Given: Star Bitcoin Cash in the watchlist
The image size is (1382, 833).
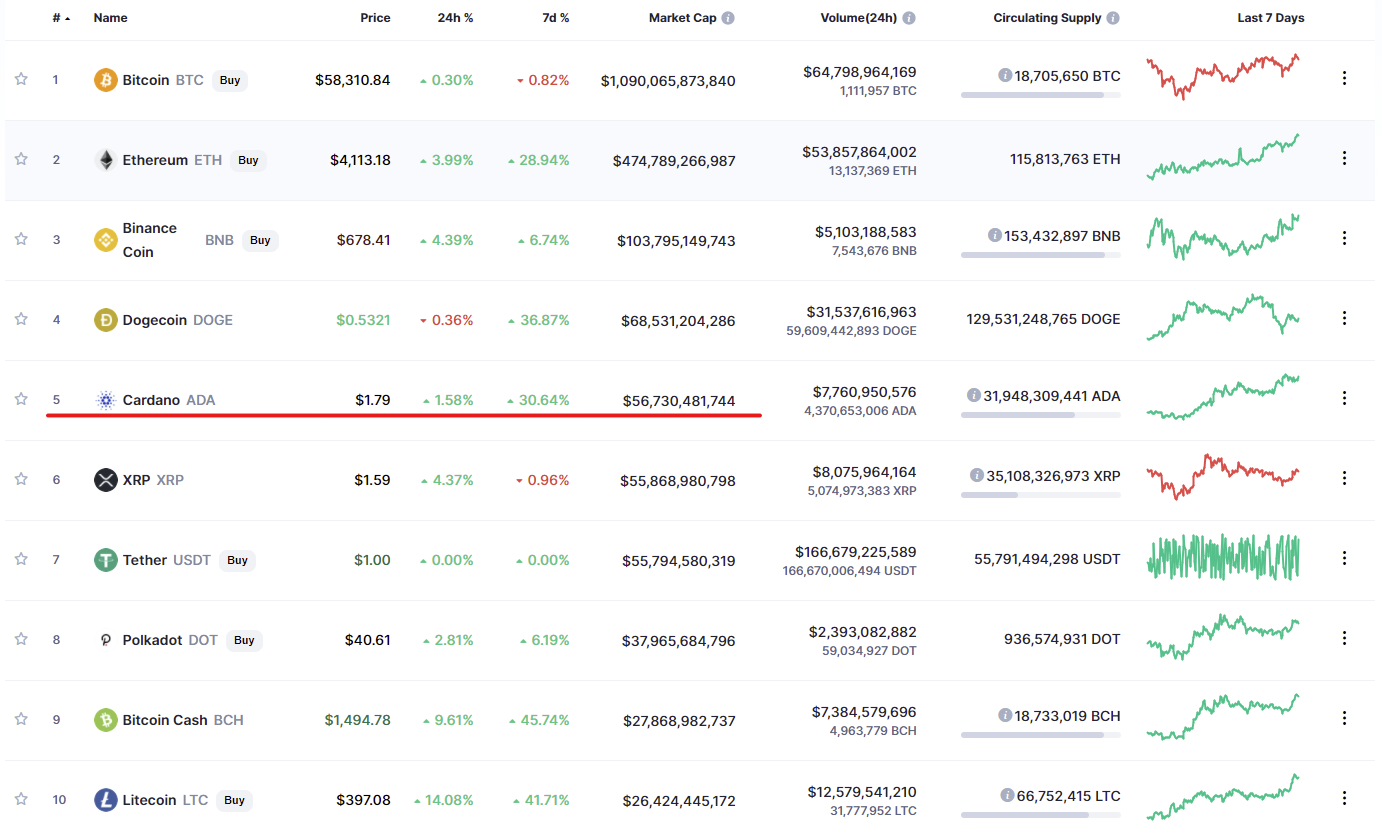Looking at the screenshot, I should [21, 719].
